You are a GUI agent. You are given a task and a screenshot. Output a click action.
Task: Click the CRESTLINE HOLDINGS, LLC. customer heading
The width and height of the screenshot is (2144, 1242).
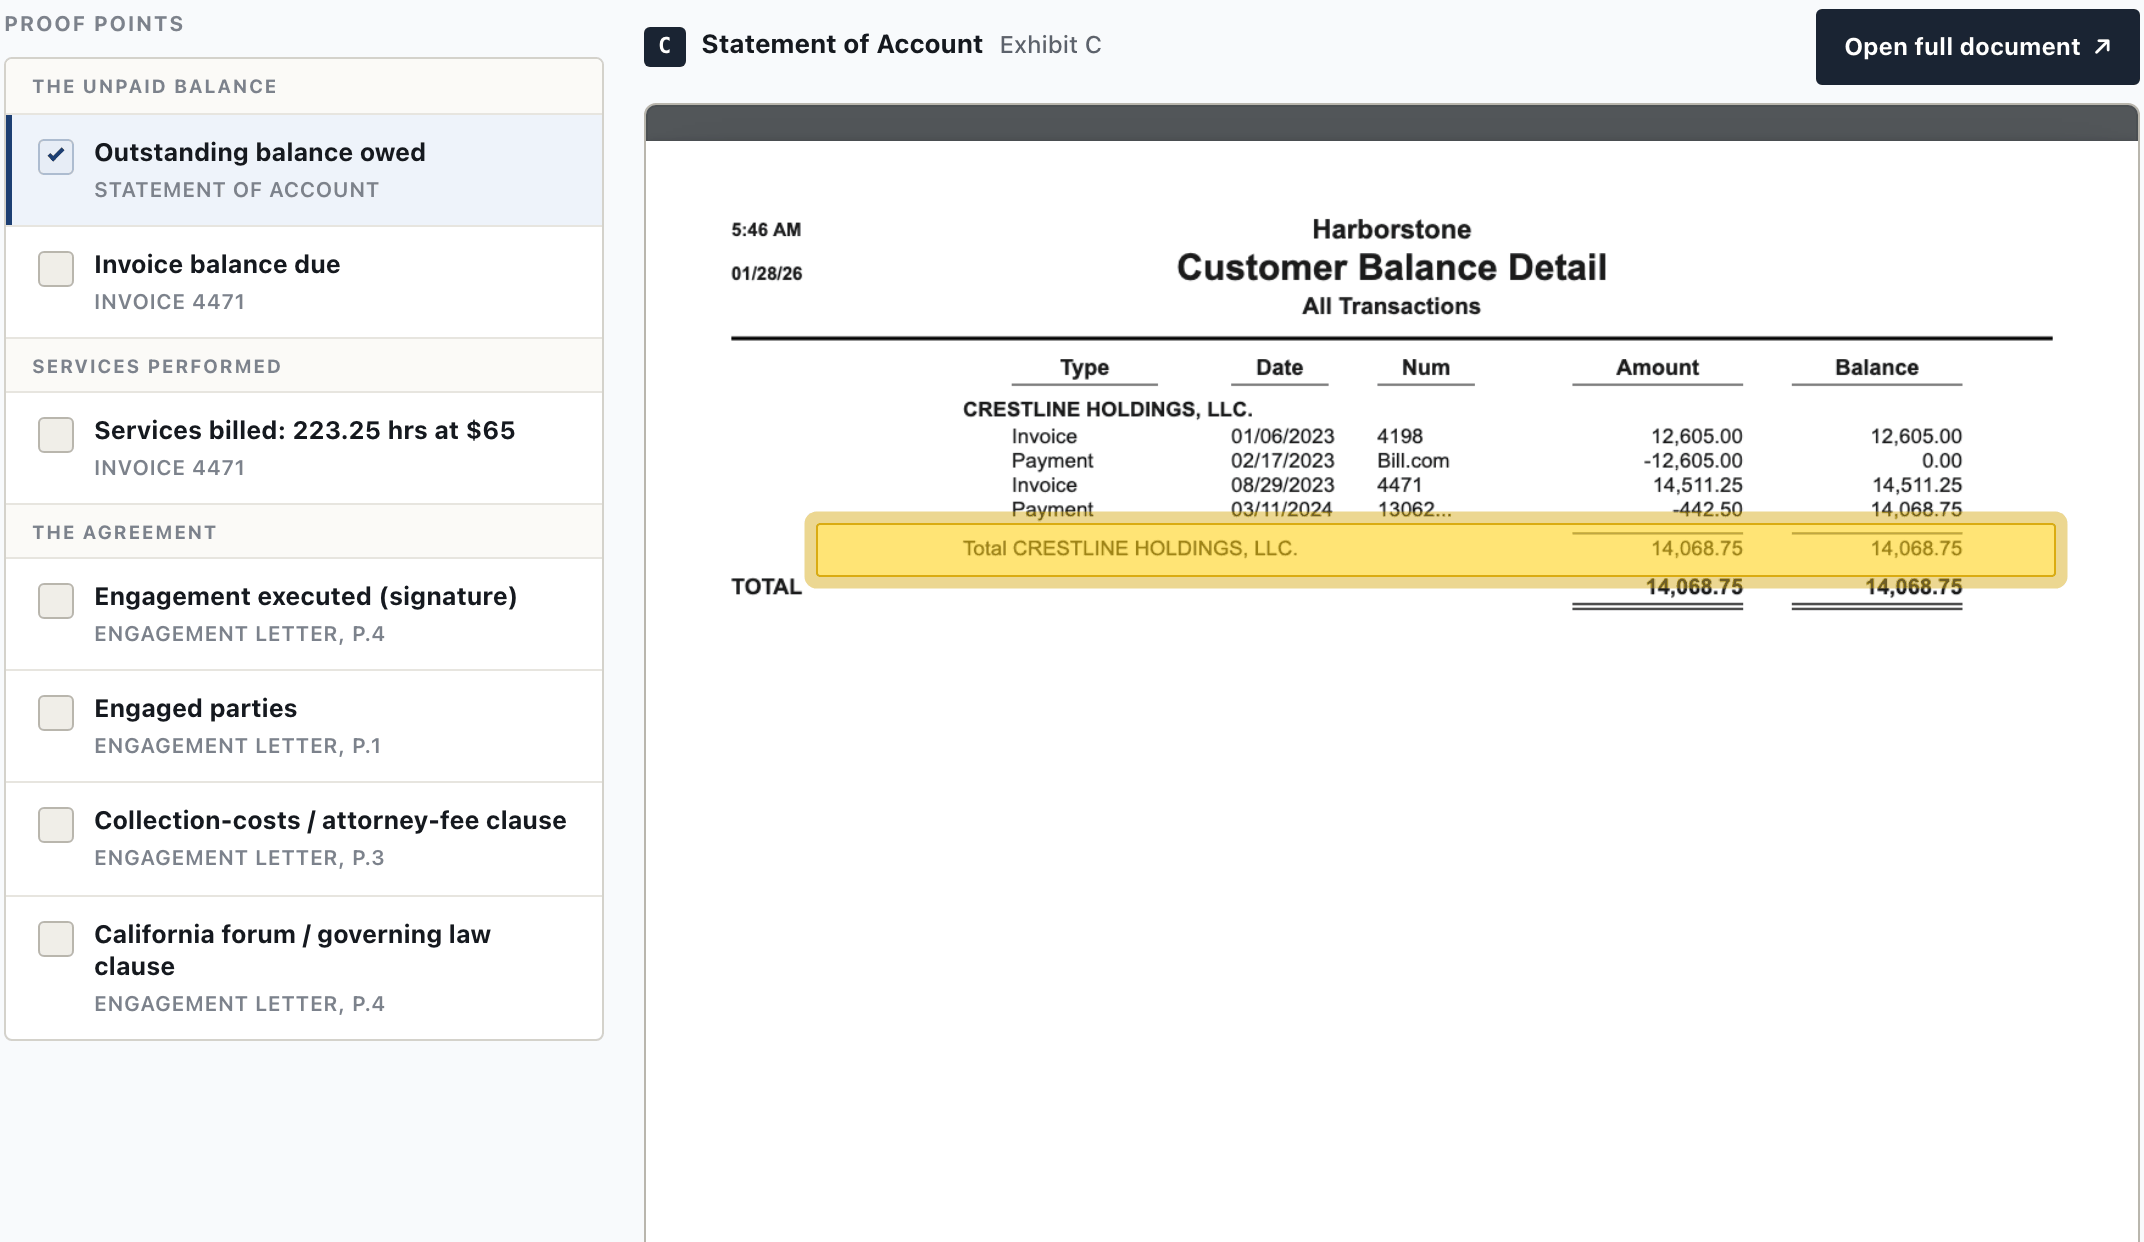[1107, 409]
